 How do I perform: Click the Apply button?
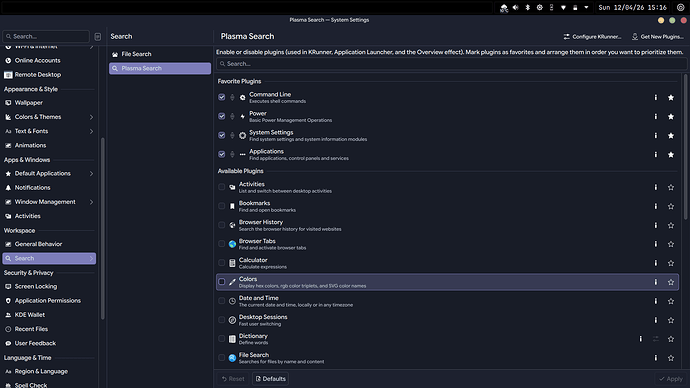671,379
